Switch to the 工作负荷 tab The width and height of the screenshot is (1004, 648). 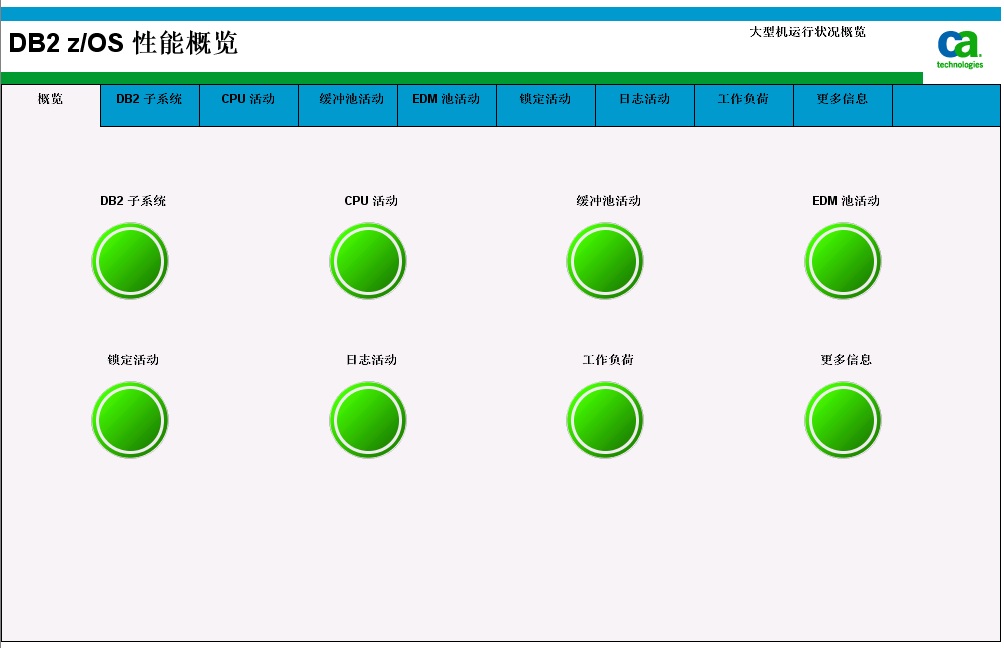[744, 105]
